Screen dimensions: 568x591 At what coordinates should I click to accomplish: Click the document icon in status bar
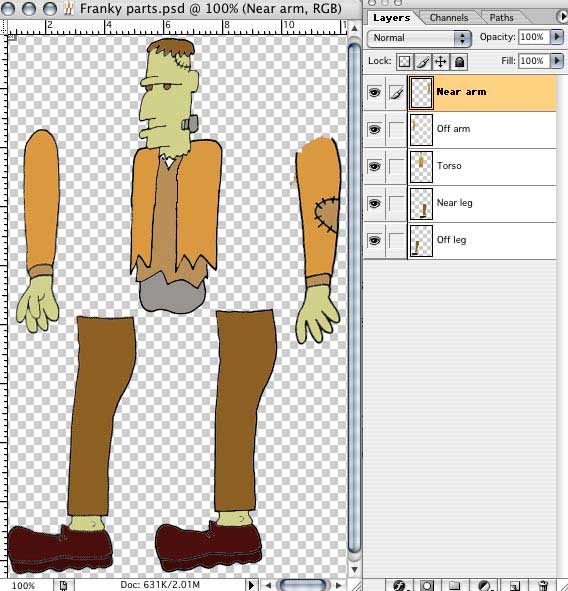pos(63,585)
